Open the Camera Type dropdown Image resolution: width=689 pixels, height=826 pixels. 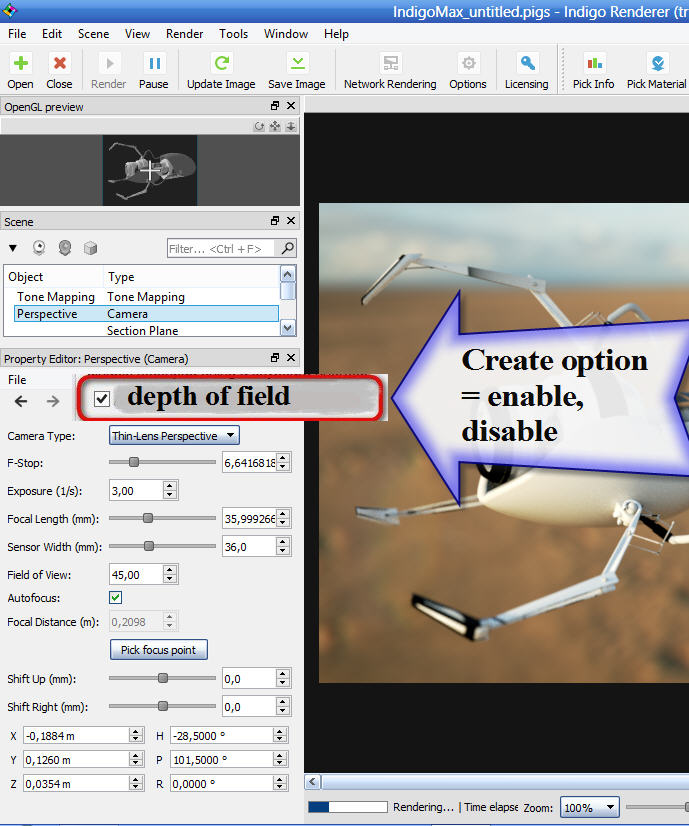point(174,435)
